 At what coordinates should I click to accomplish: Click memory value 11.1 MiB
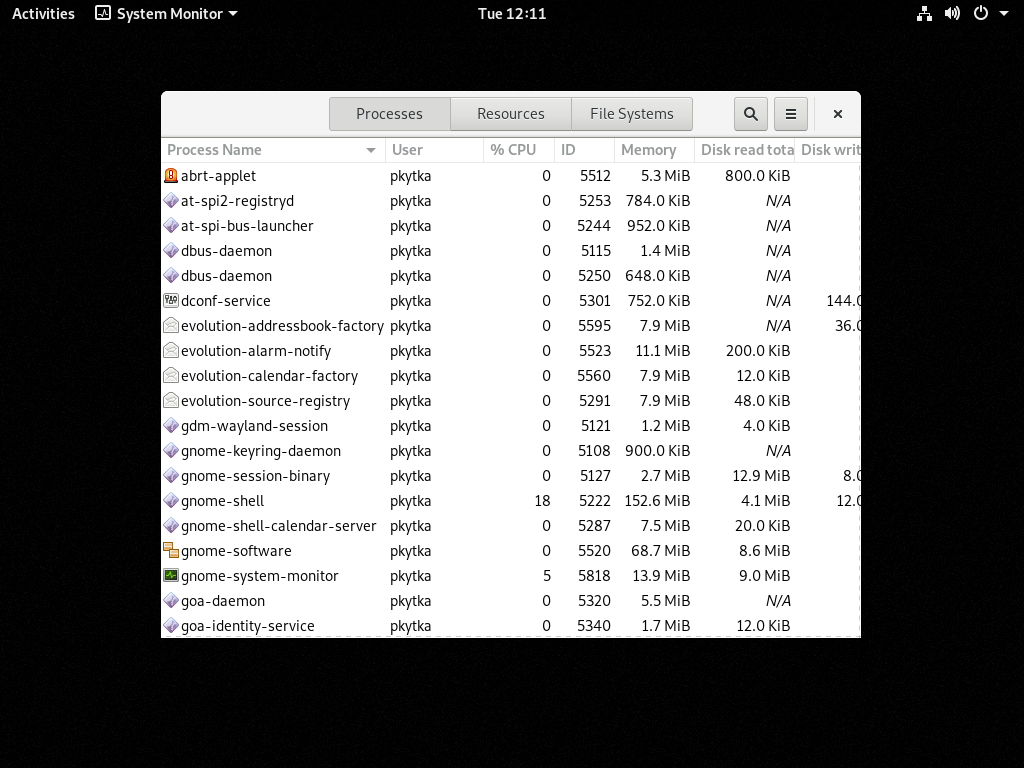coord(662,351)
